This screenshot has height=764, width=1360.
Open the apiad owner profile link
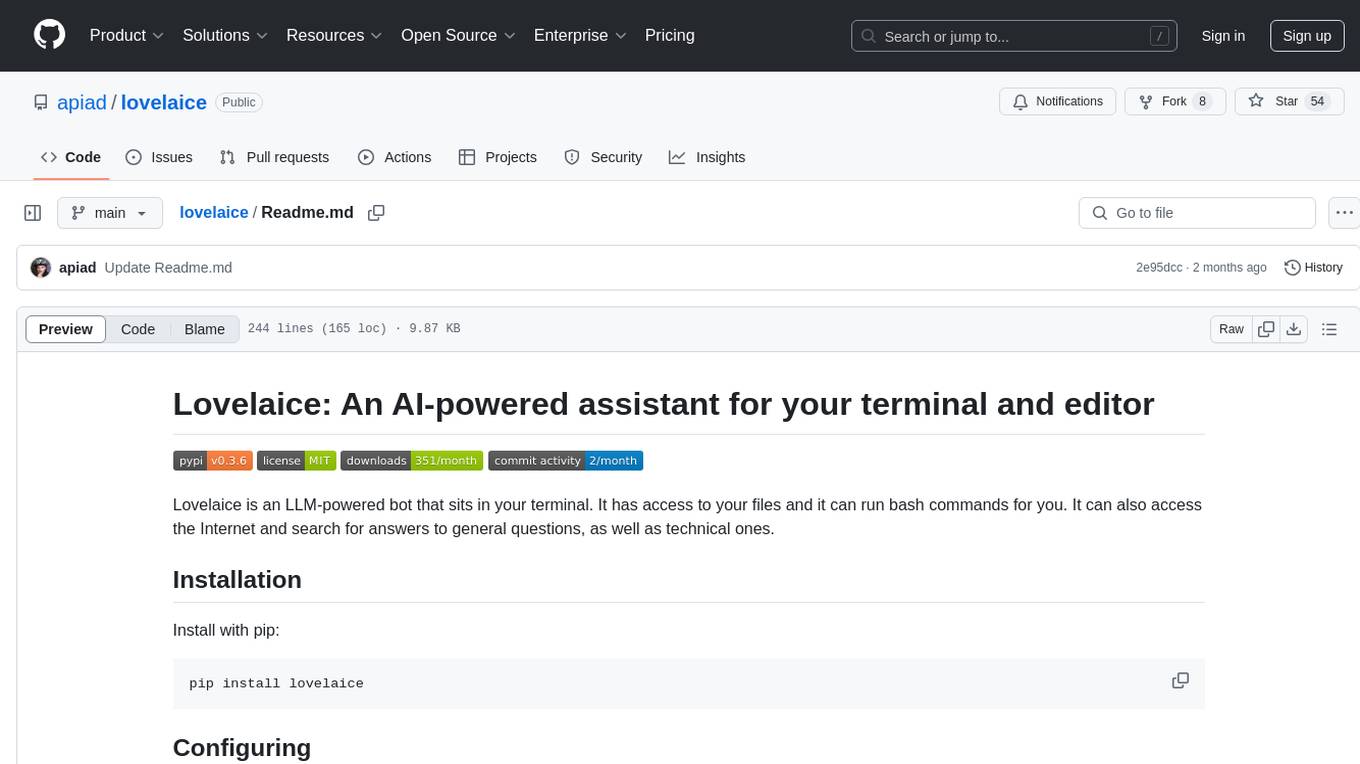point(82,102)
